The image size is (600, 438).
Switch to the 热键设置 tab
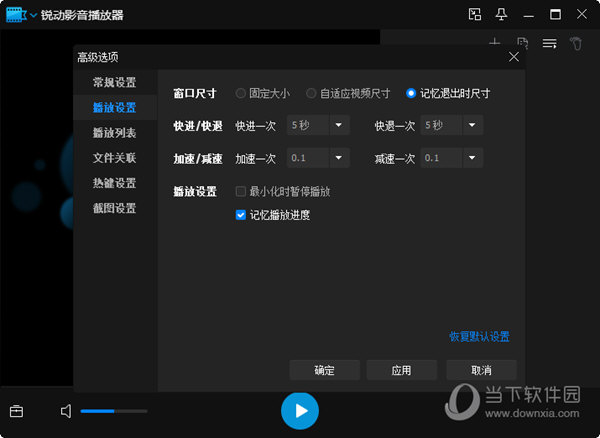[x=114, y=183]
